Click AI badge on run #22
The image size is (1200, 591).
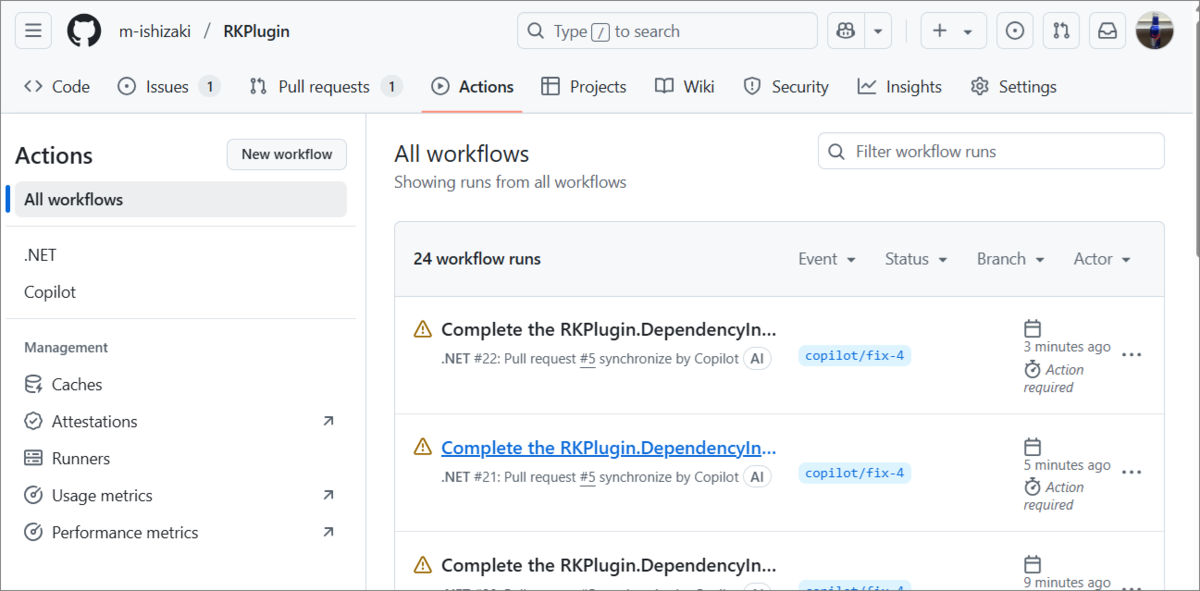click(757, 358)
